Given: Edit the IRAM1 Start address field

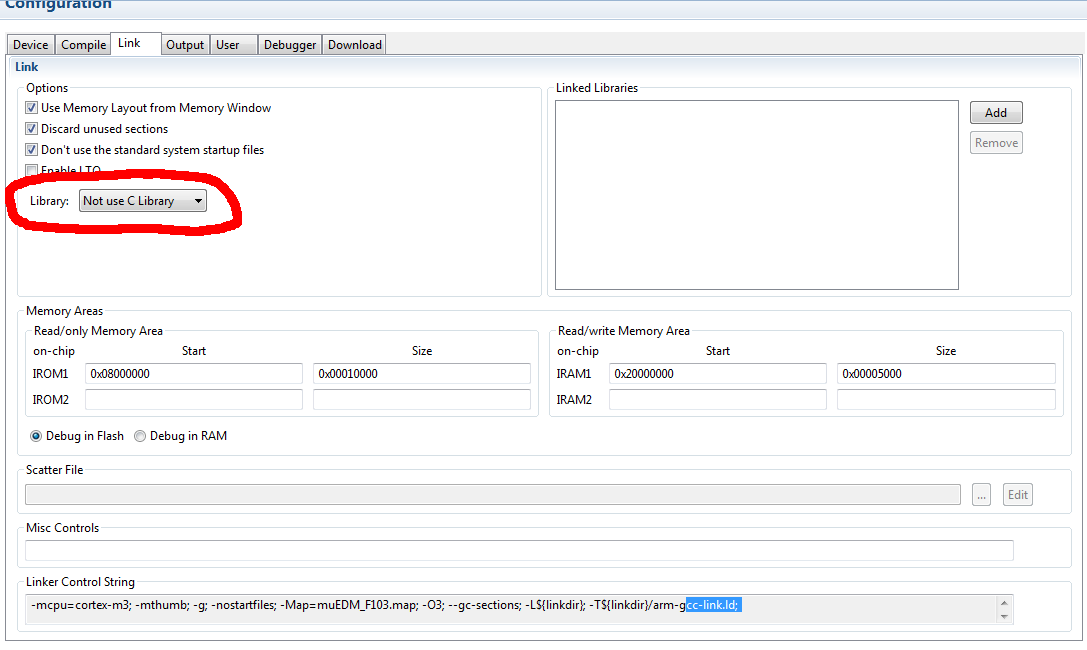Looking at the screenshot, I should pos(718,374).
